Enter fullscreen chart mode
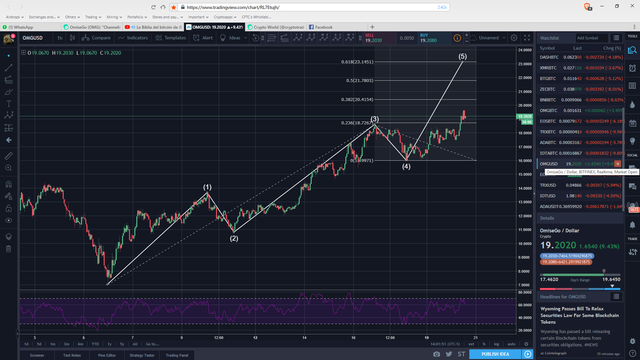The height and width of the screenshot is (360, 640). click(x=527, y=38)
